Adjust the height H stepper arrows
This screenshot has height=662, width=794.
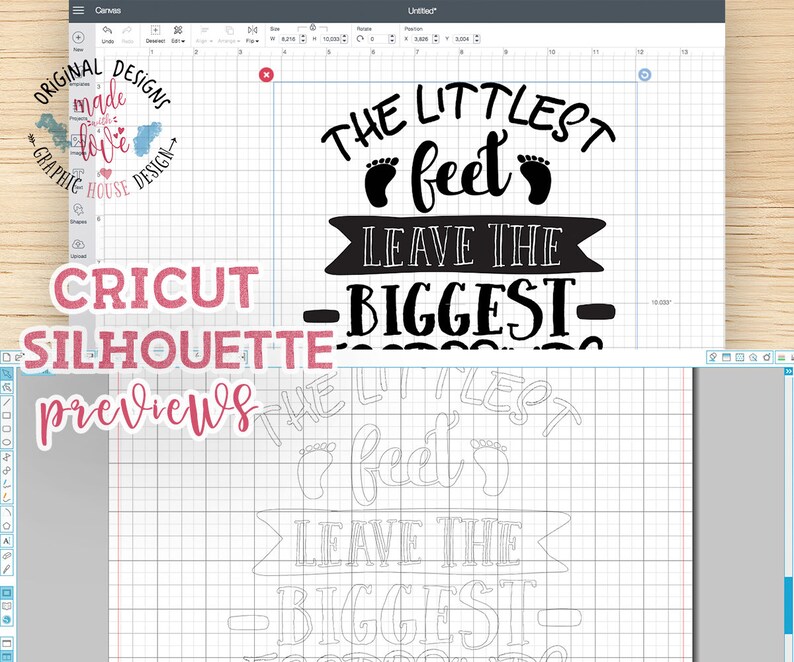click(344, 39)
